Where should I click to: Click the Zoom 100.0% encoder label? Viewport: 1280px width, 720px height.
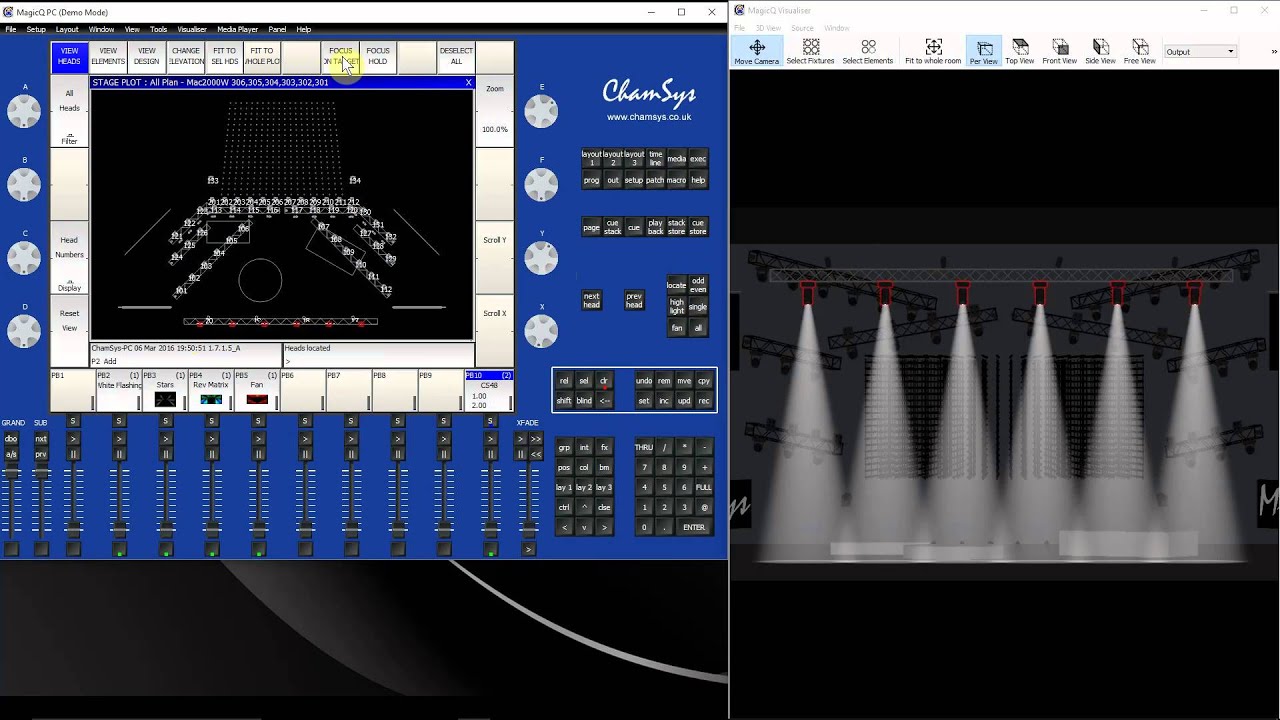pyautogui.click(x=495, y=110)
